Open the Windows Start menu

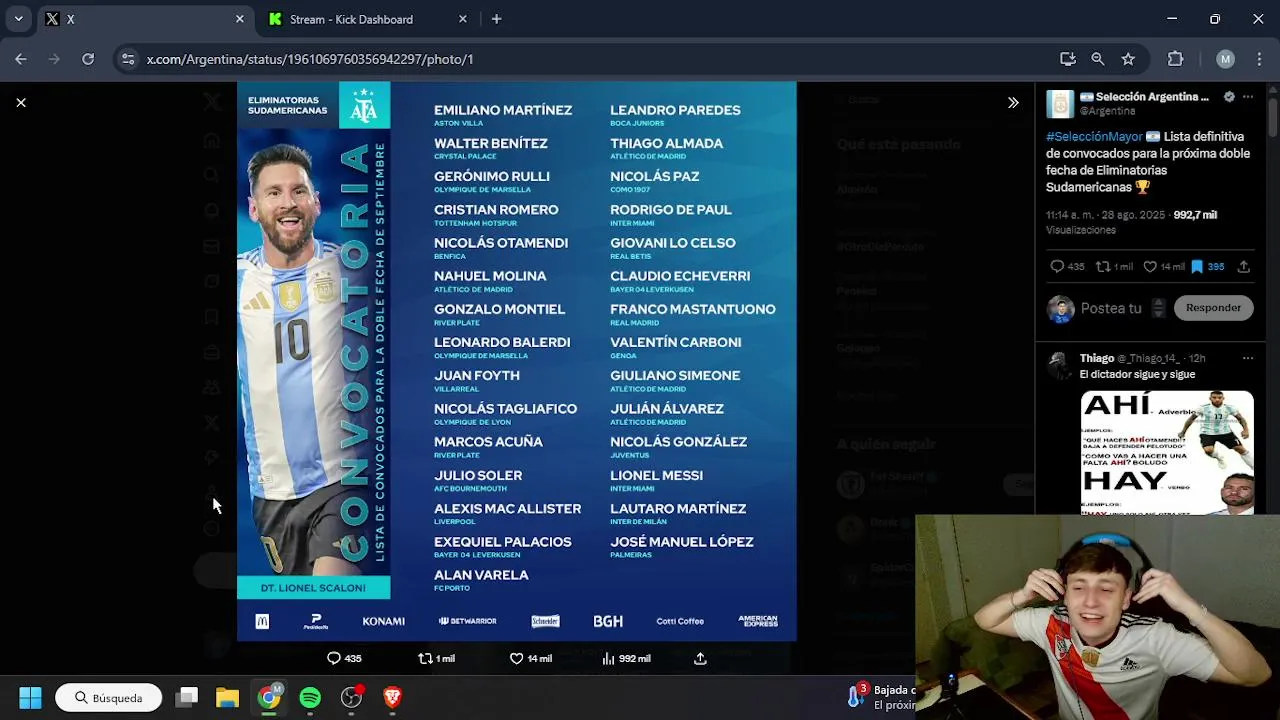tap(30, 697)
